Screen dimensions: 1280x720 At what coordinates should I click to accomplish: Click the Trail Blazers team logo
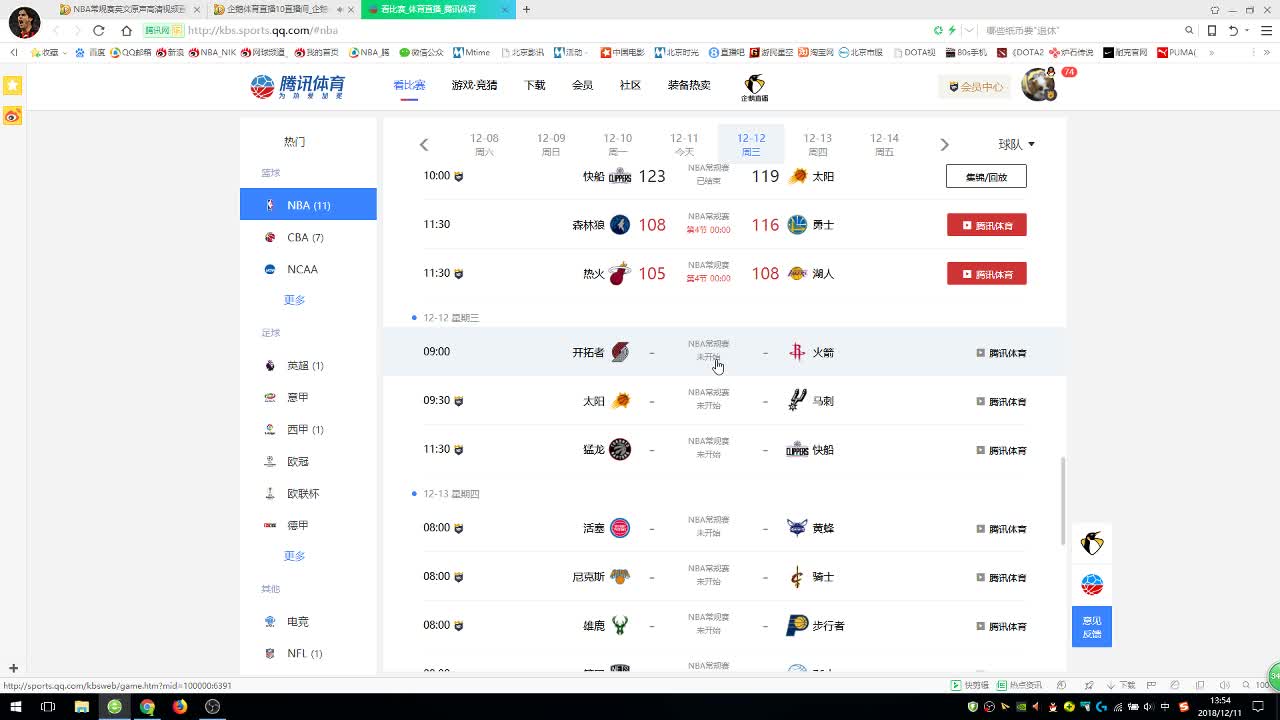[620, 352]
